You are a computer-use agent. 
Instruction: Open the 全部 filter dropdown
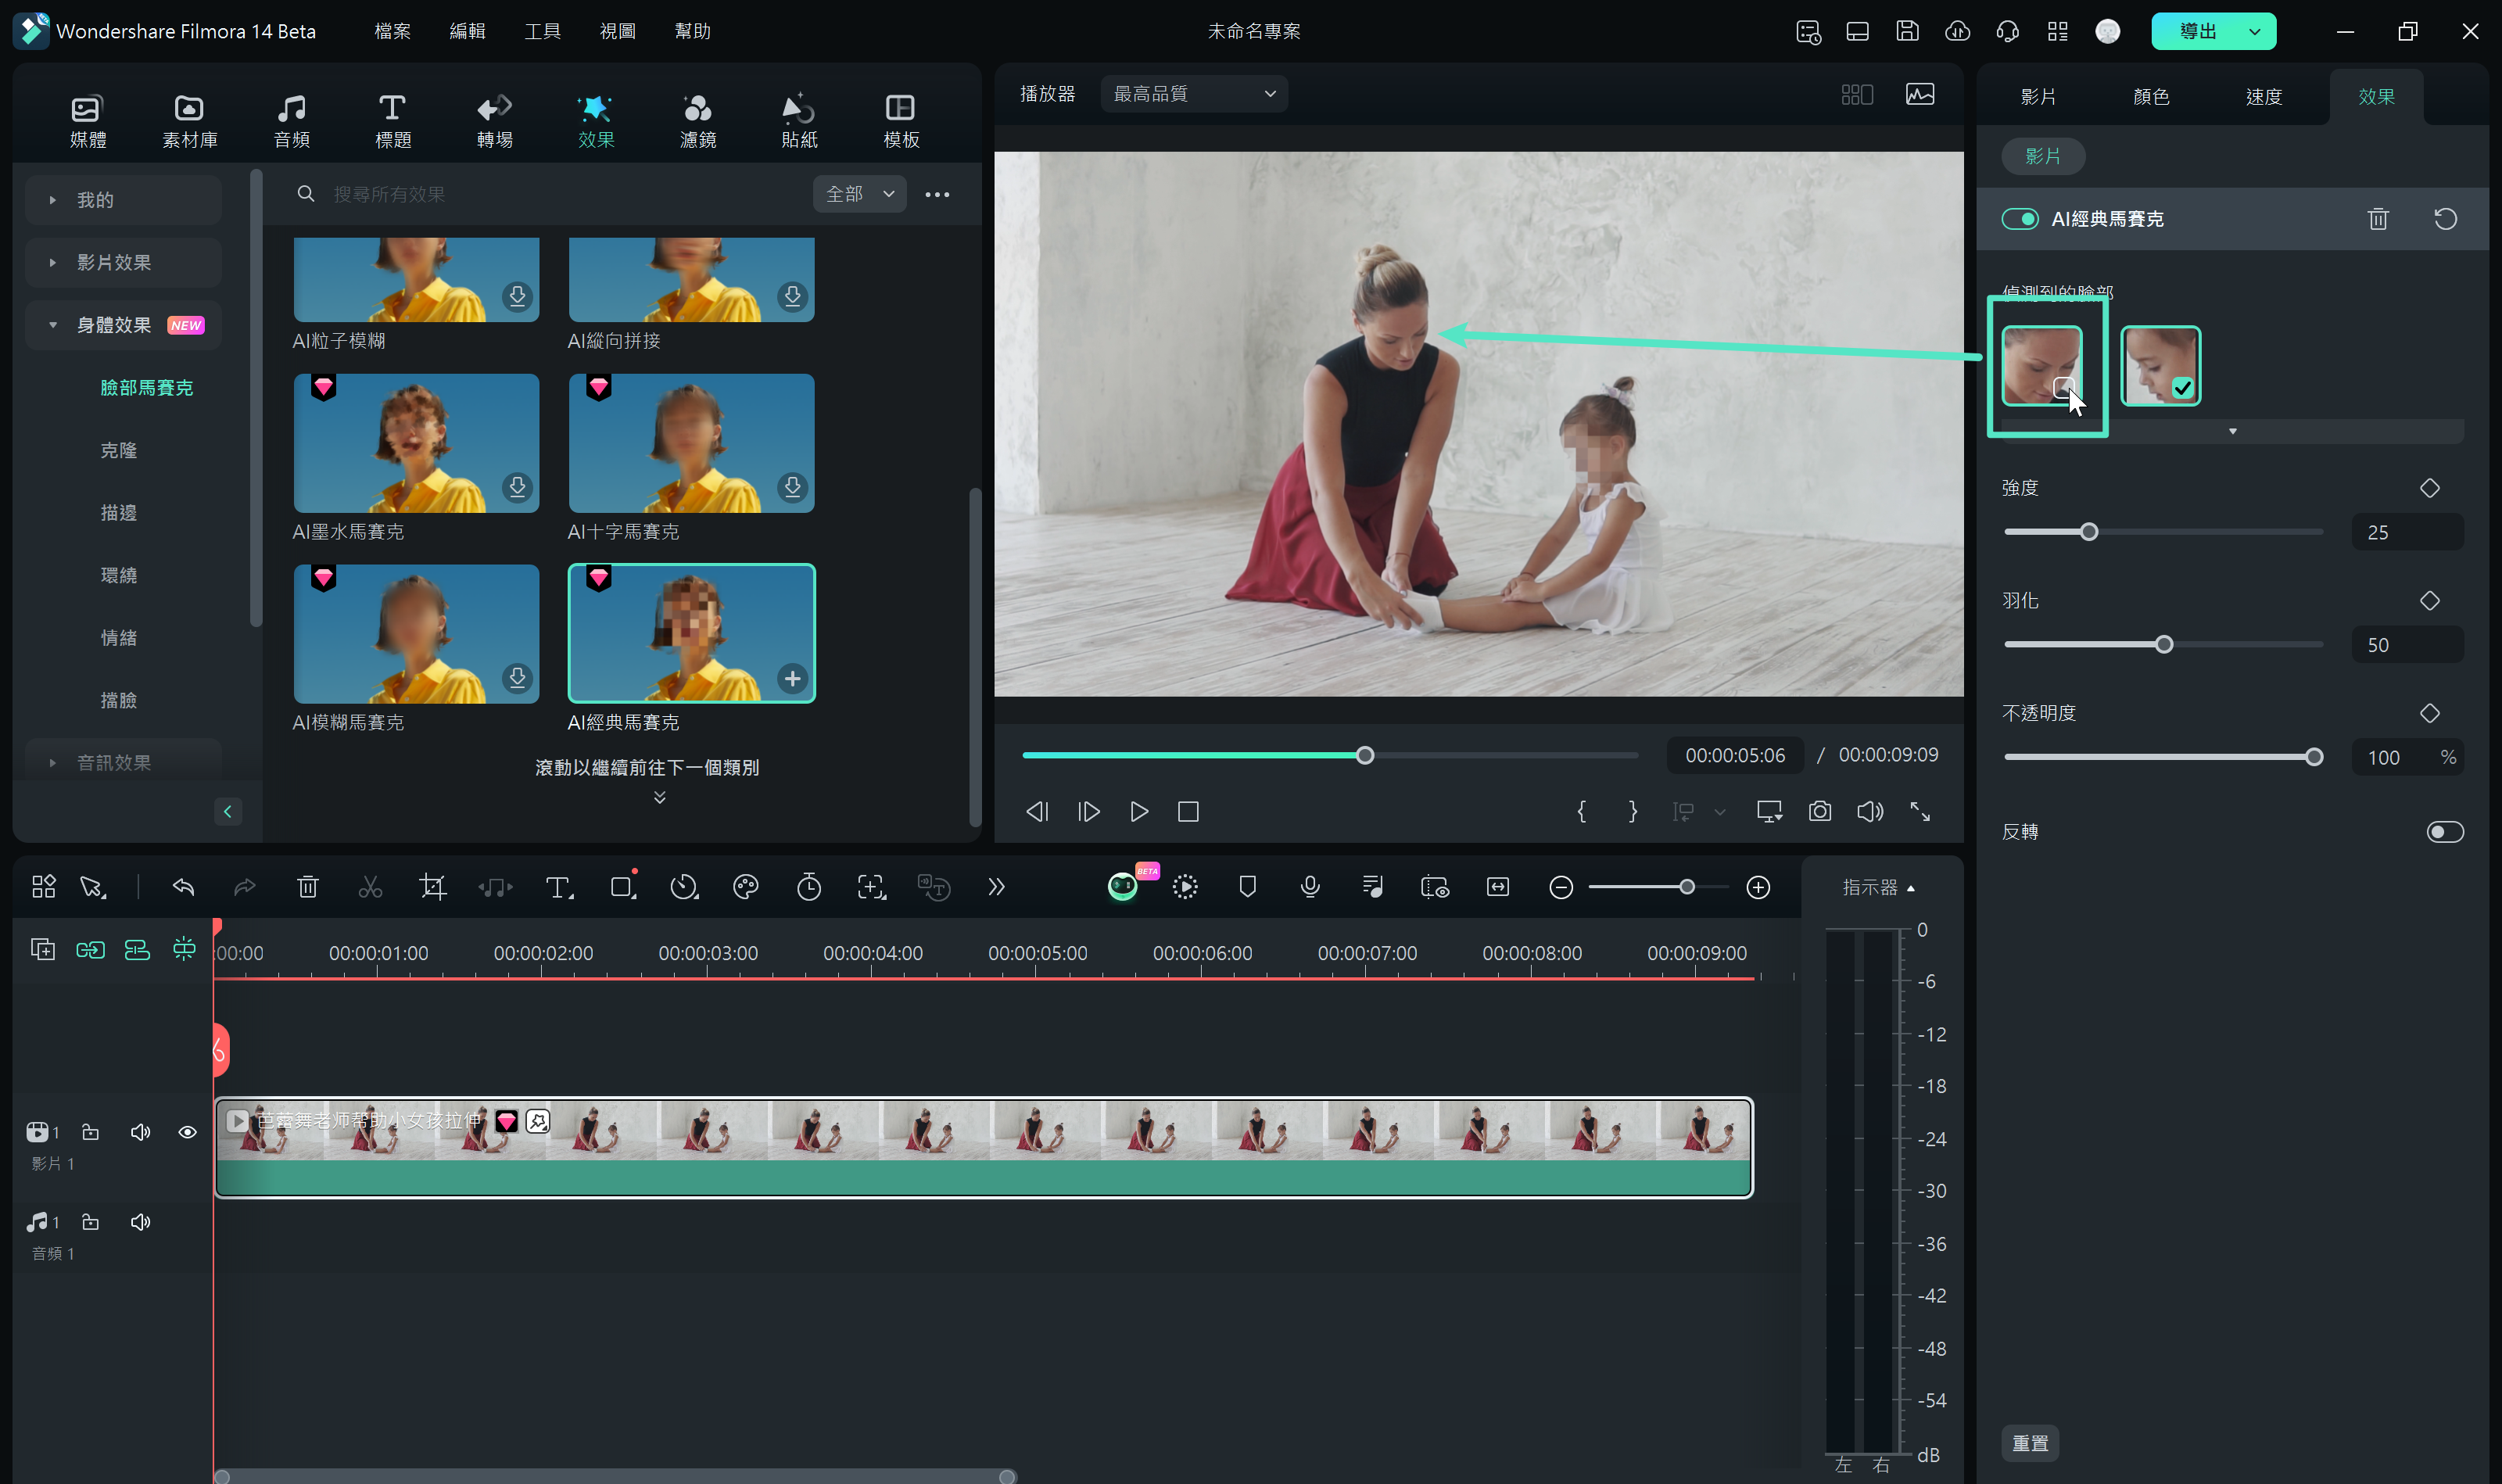pos(859,194)
